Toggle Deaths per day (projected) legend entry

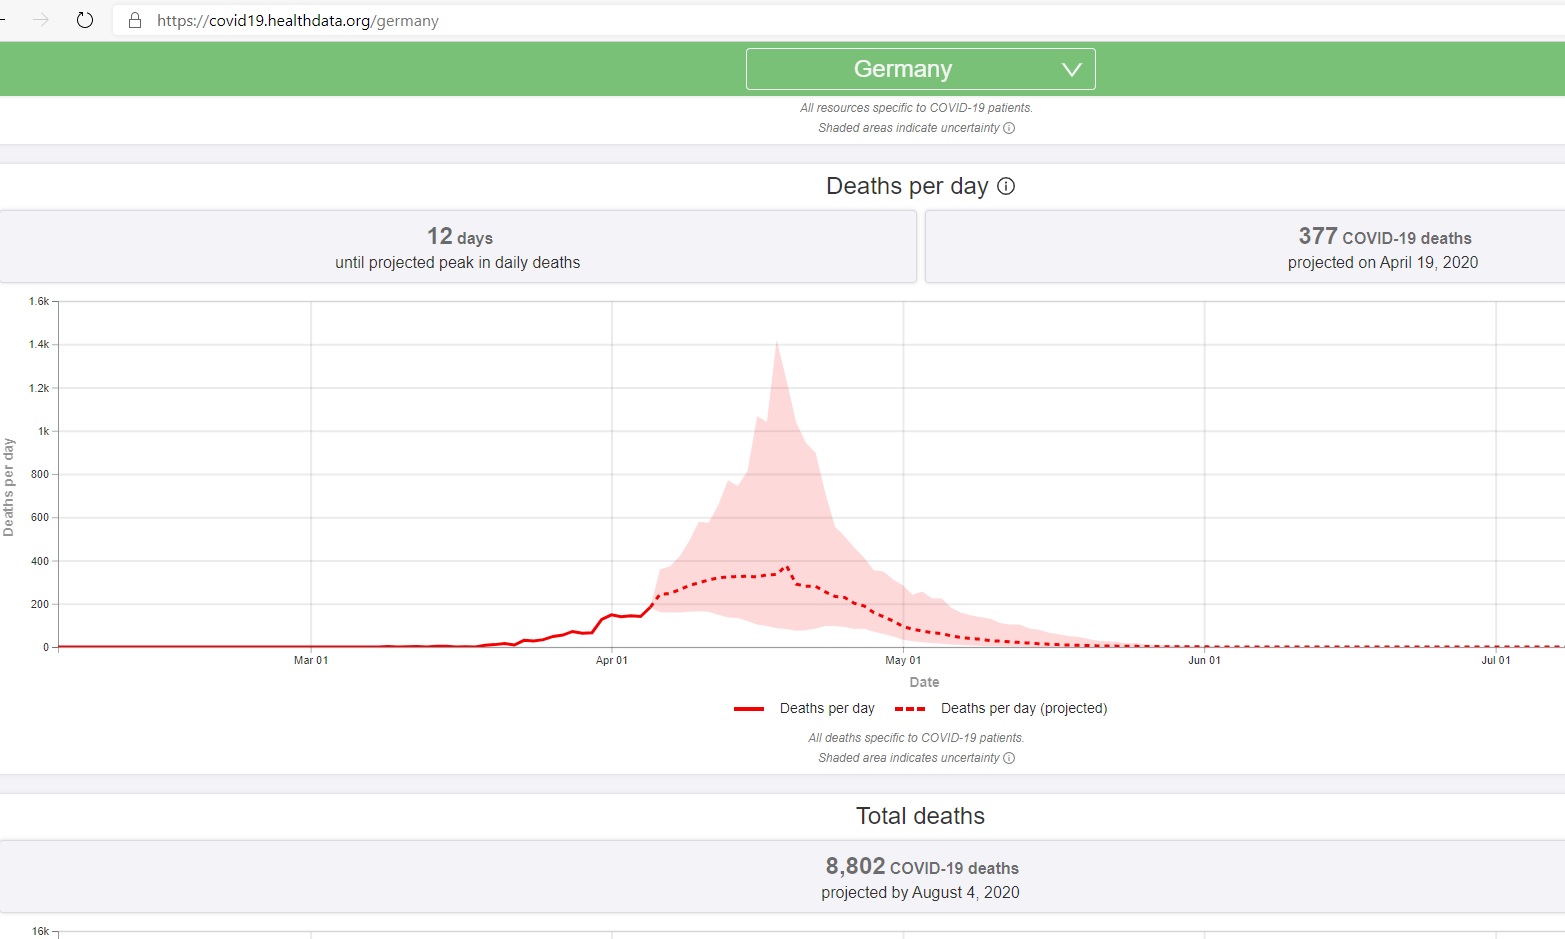tap(1024, 708)
